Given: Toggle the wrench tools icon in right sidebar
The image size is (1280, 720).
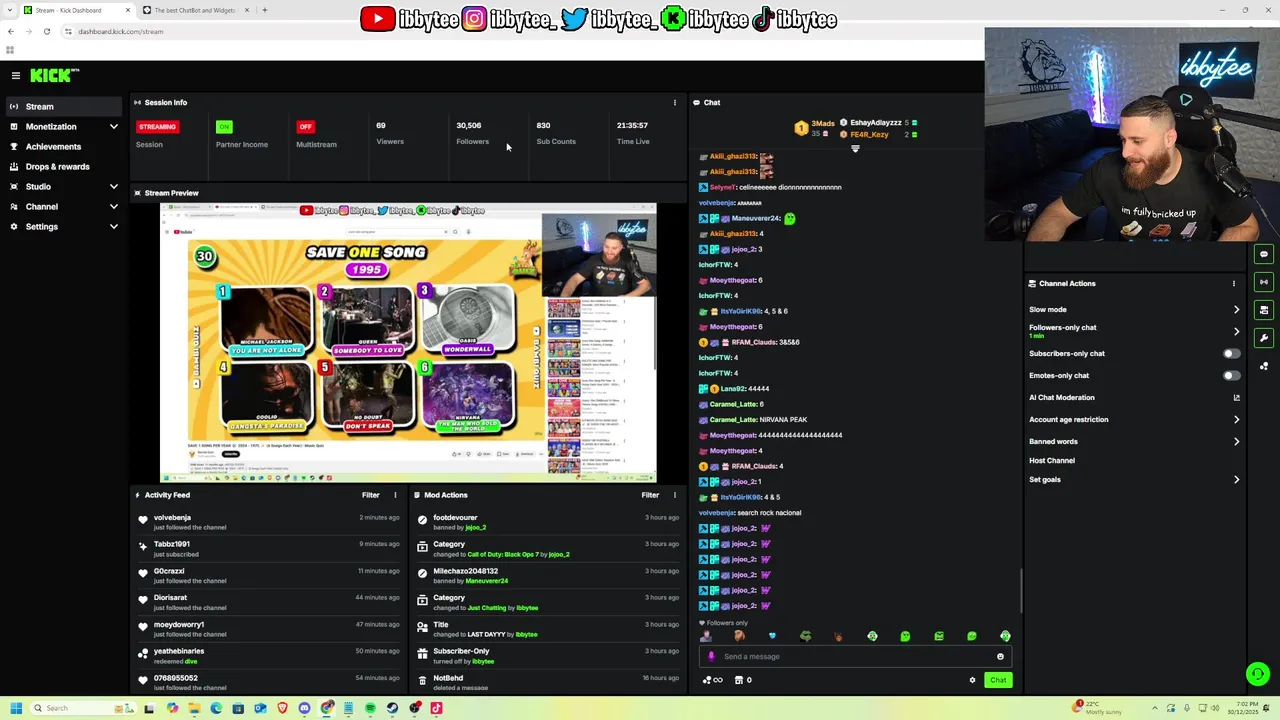Looking at the screenshot, I should pos(1264,338).
